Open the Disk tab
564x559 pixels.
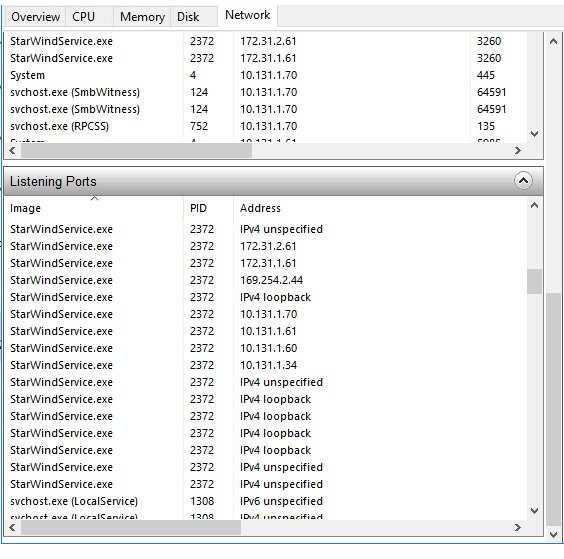[194, 17]
